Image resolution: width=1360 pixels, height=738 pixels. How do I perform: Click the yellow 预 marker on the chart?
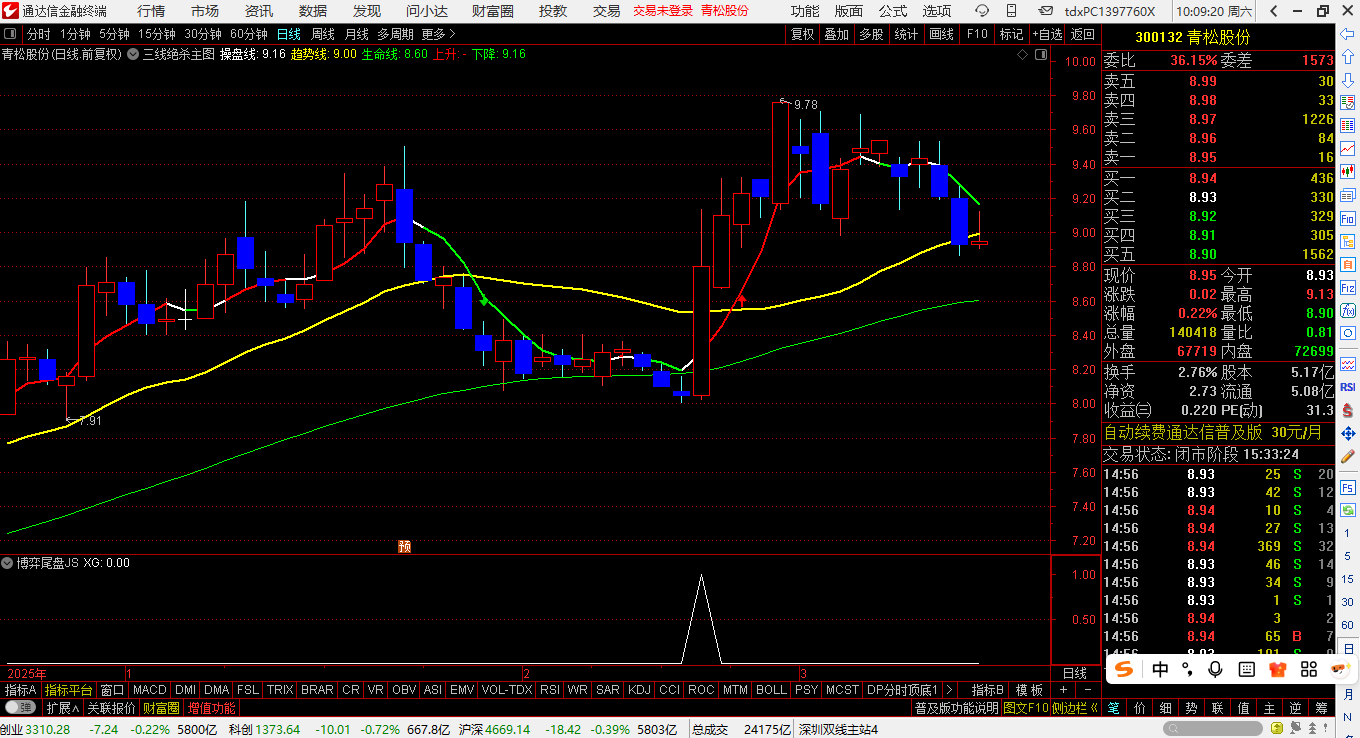404,546
